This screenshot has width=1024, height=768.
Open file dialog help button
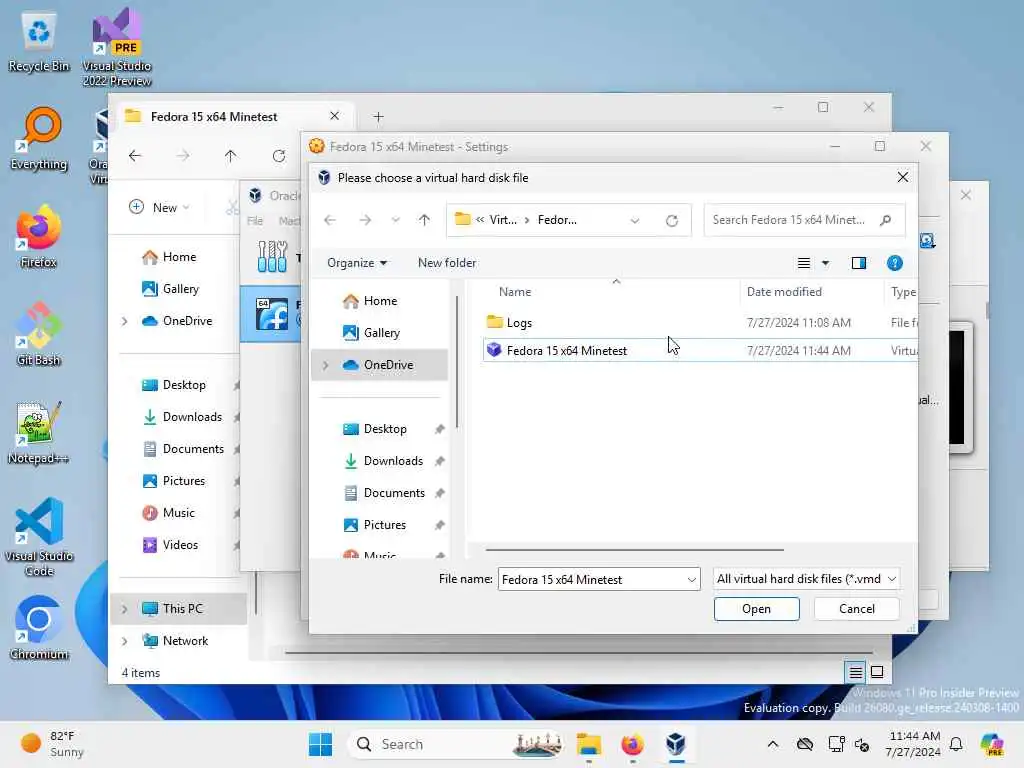click(895, 263)
